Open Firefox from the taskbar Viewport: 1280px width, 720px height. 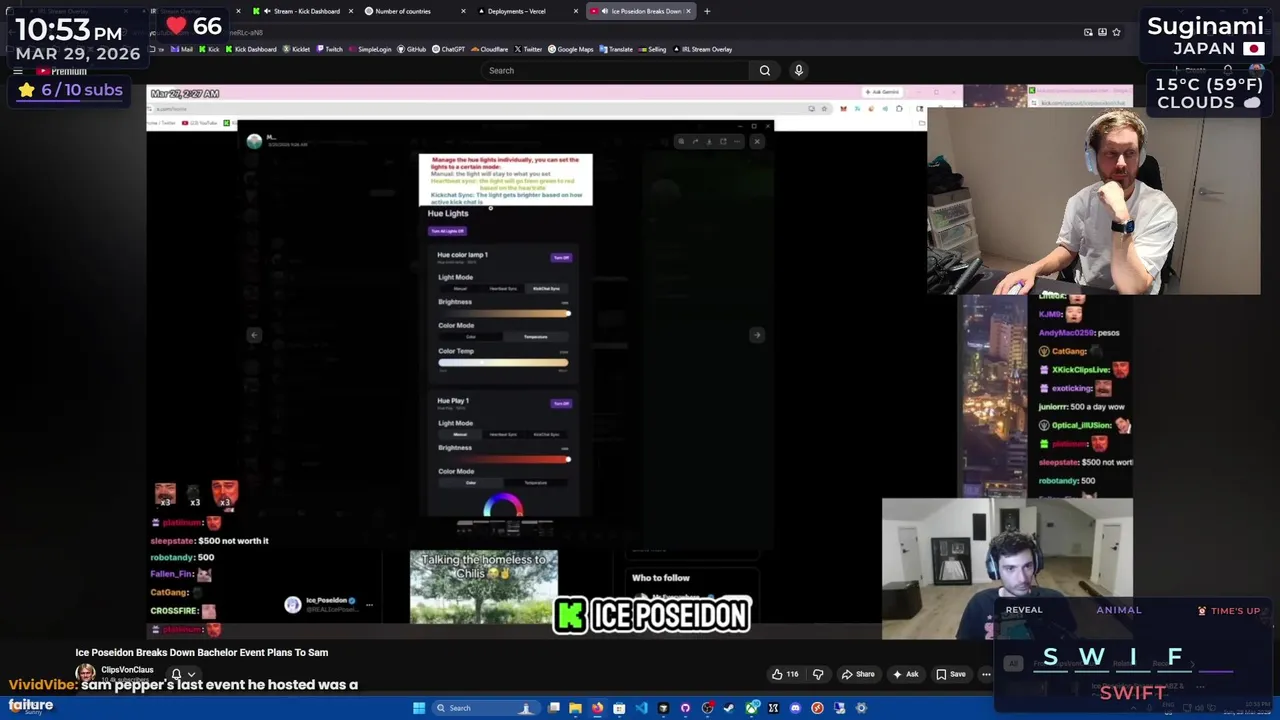click(x=597, y=708)
